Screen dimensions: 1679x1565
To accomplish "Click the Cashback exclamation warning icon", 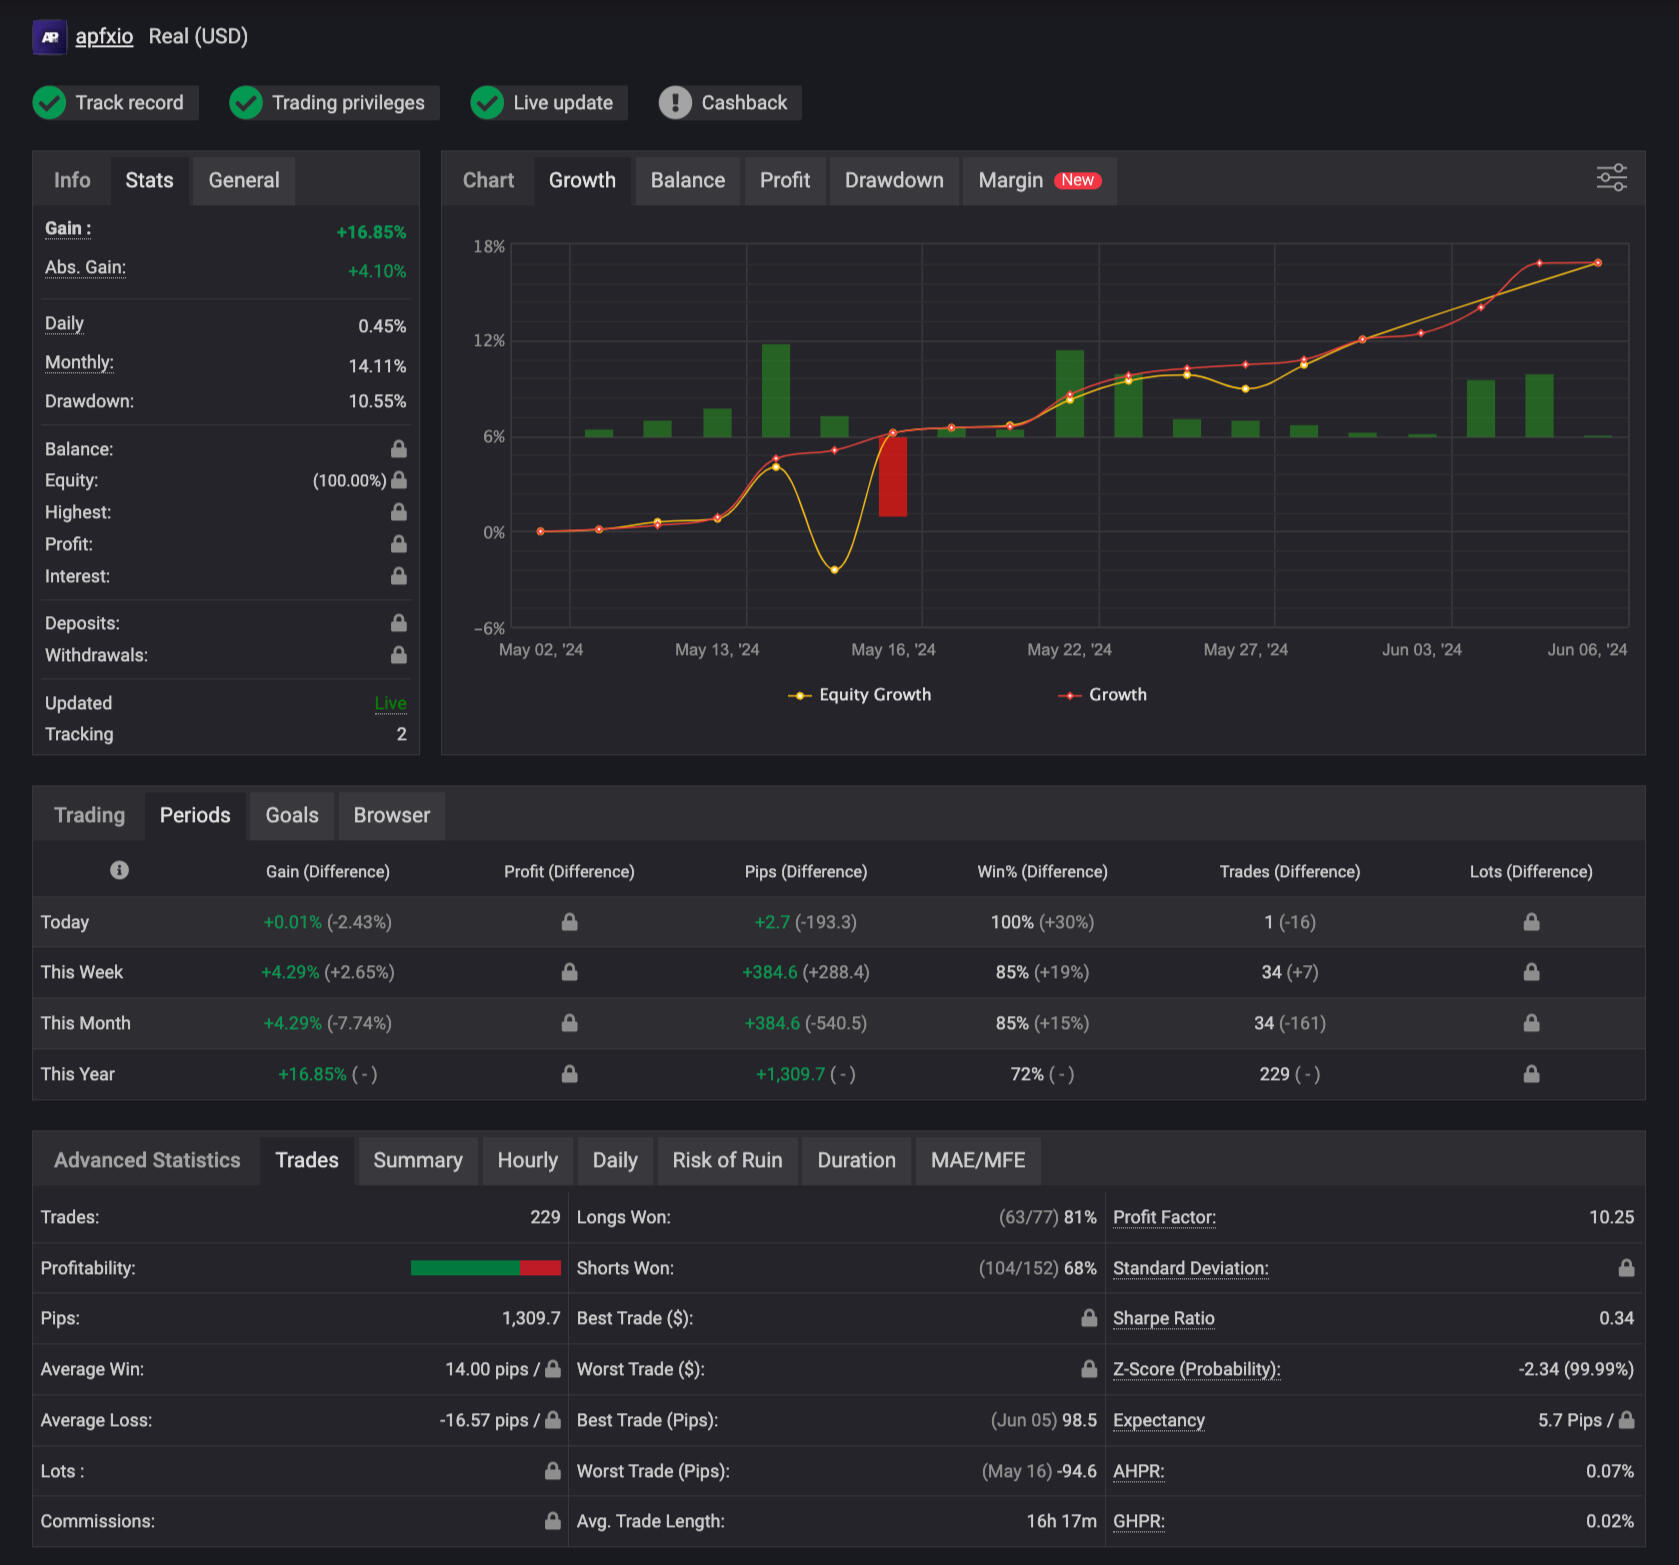I will click(675, 103).
